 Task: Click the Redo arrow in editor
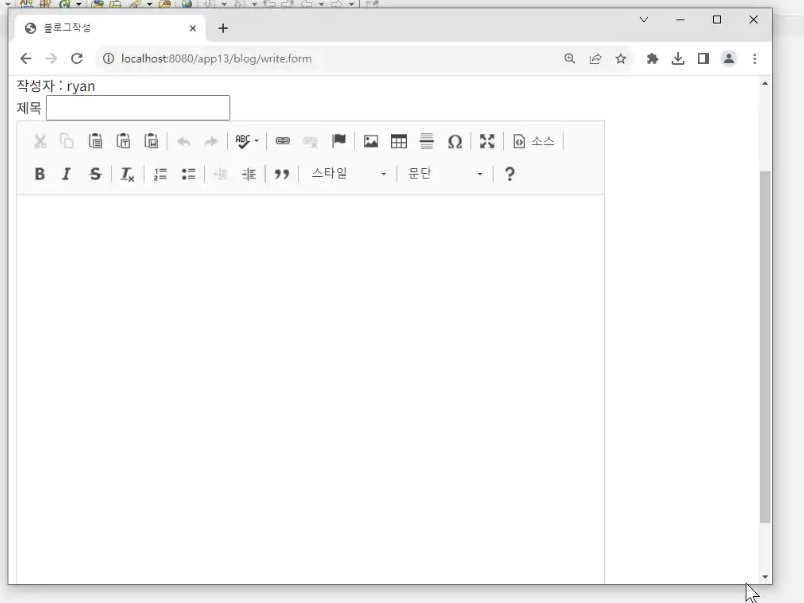pyautogui.click(x=211, y=141)
